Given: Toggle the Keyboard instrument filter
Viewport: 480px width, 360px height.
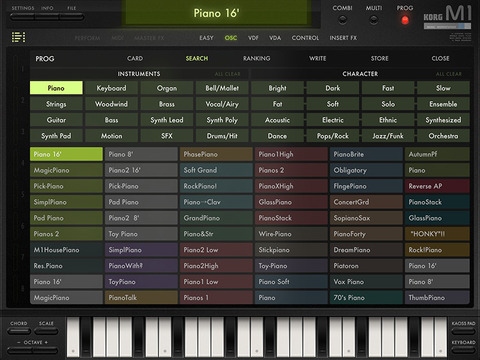Looking at the screenshot, I should click(111, 88).
